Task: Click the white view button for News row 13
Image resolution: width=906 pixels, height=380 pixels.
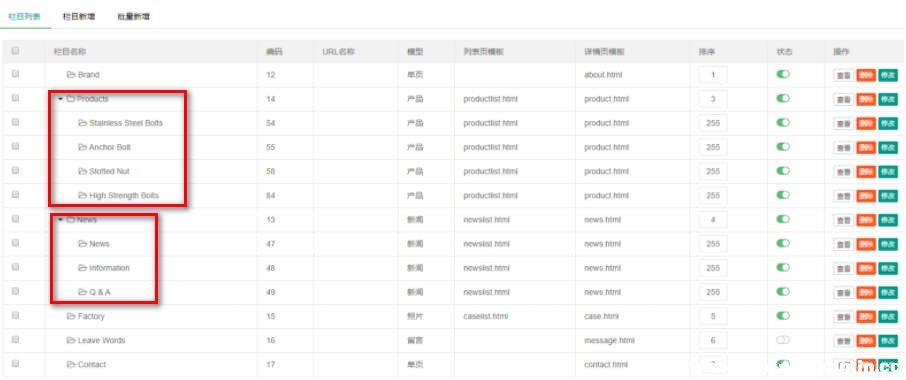Action: pyautogui.click(x=844, y=220)
